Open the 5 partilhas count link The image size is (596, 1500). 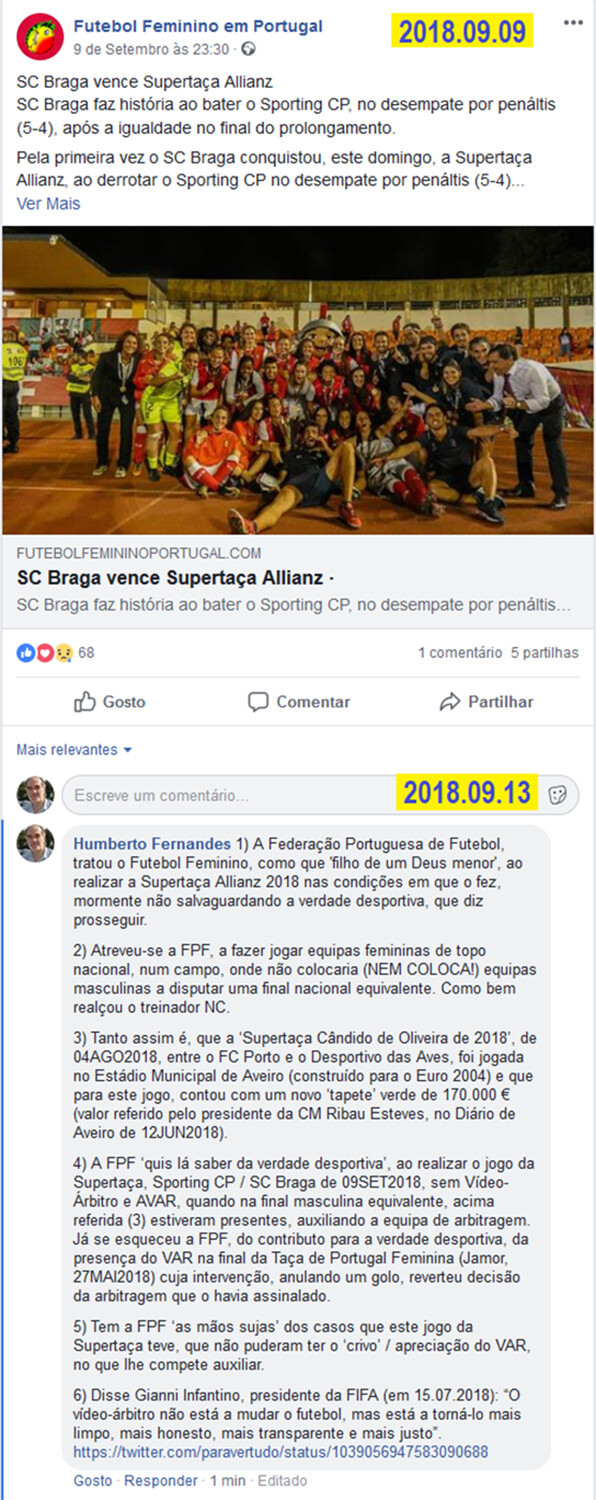[x=544, y=653]
